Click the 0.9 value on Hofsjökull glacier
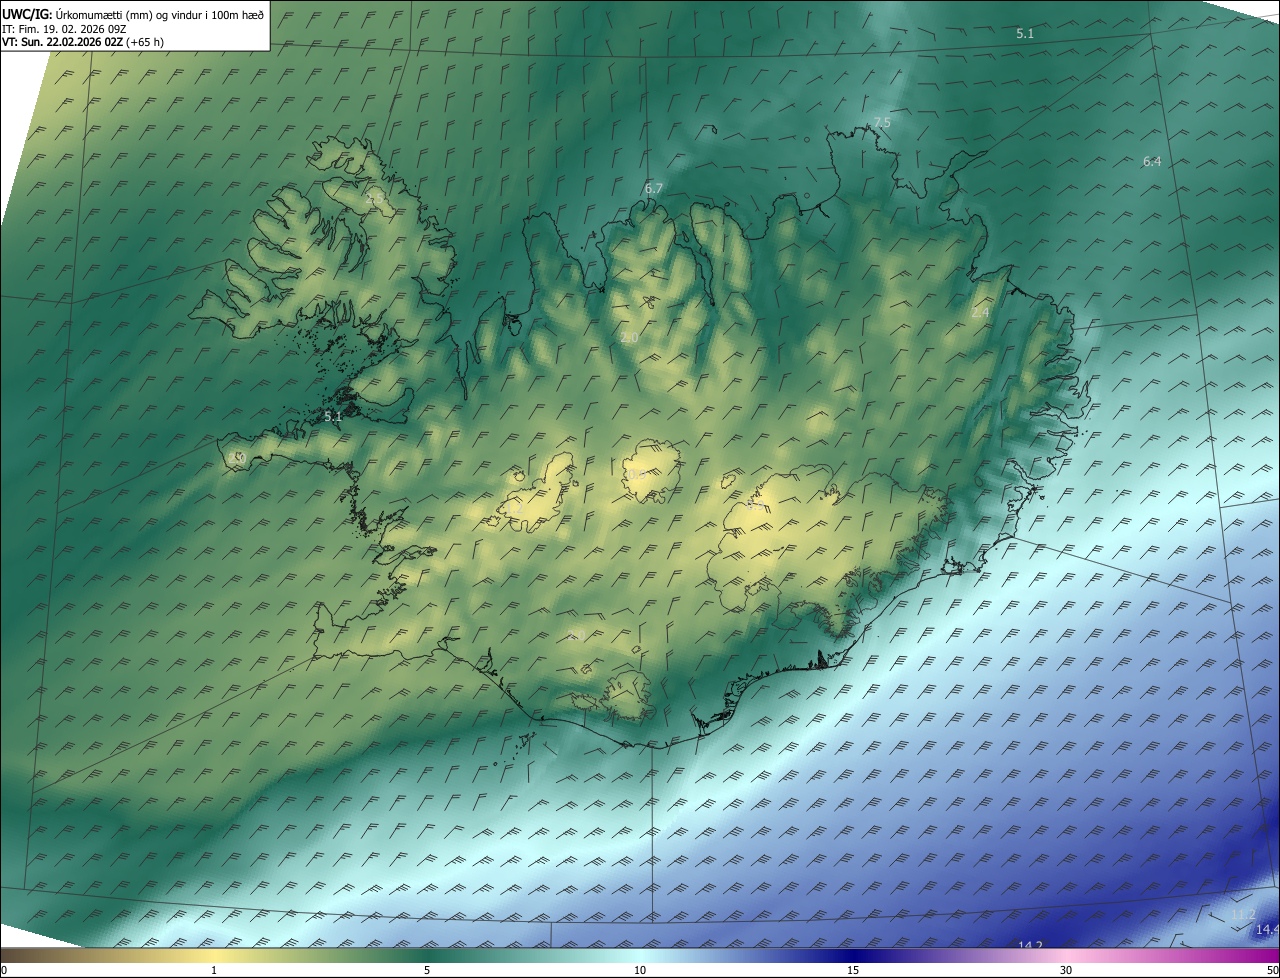The image size is (1280, 978). tap(636, 474)
